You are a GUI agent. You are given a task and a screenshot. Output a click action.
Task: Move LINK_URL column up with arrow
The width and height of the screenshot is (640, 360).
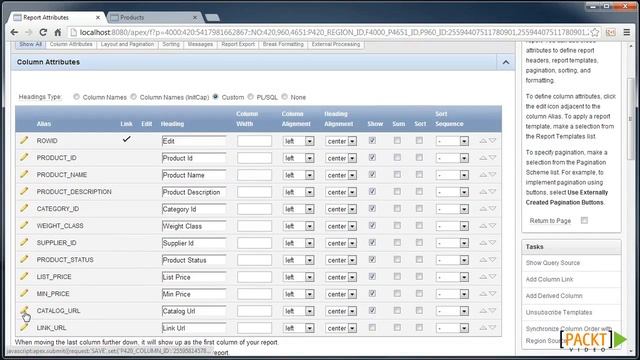tap(483, 328)
